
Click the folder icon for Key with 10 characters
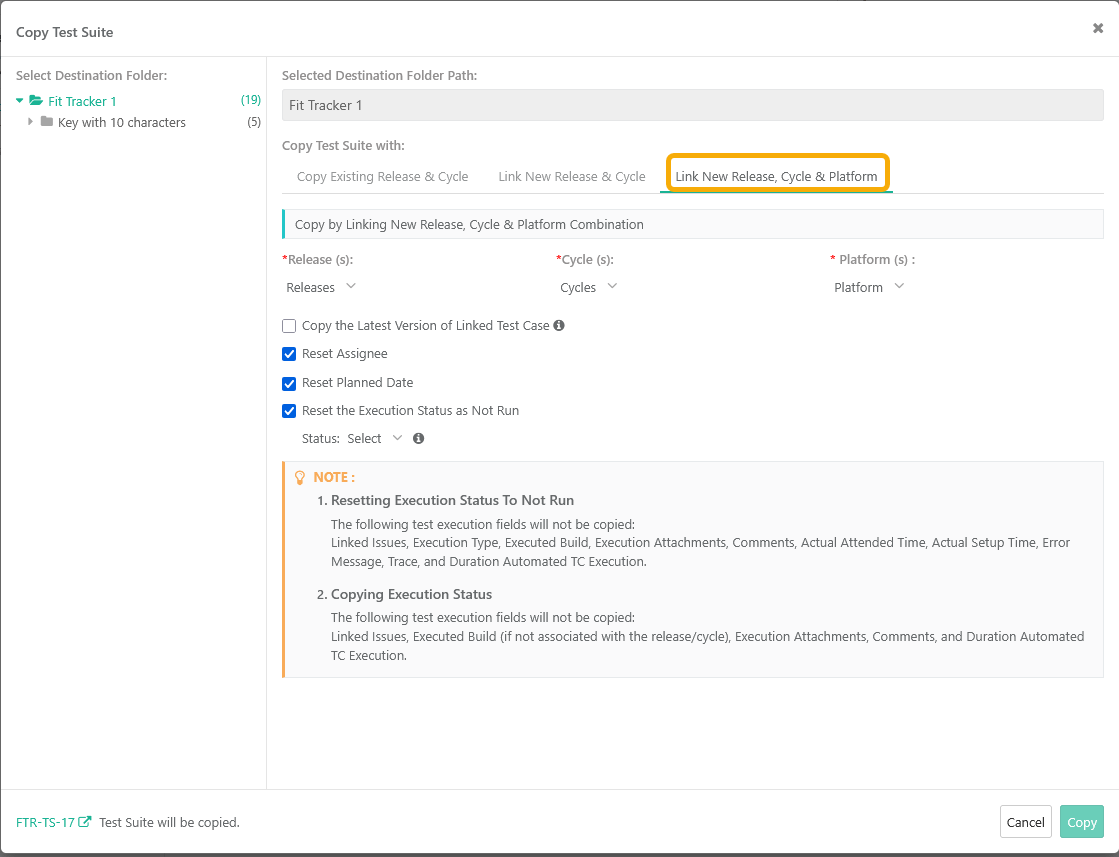click(x=47, y=122)
